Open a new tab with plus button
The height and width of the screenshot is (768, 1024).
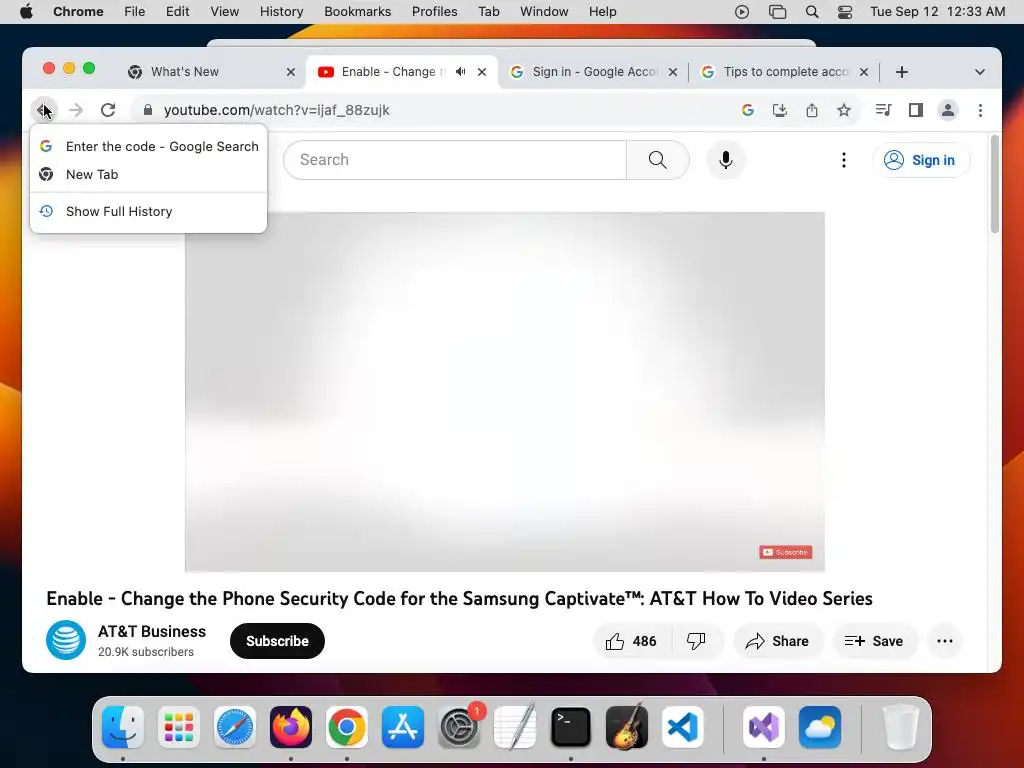(x=902, y=72)
